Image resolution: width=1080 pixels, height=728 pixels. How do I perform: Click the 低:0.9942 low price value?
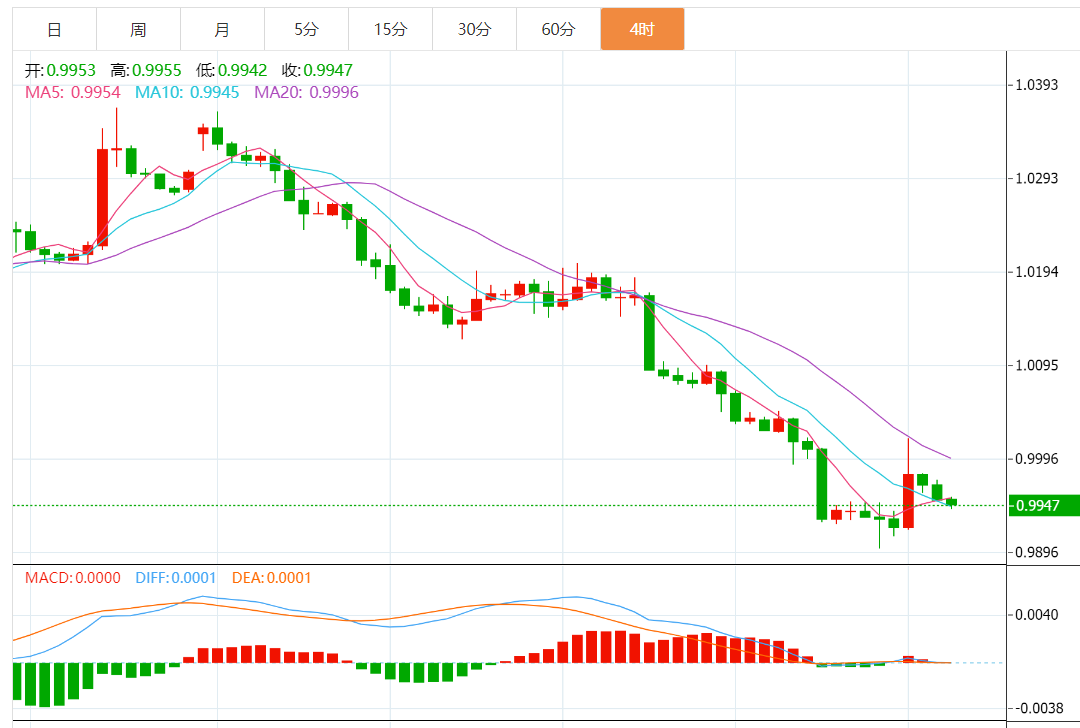pos(231,70)
